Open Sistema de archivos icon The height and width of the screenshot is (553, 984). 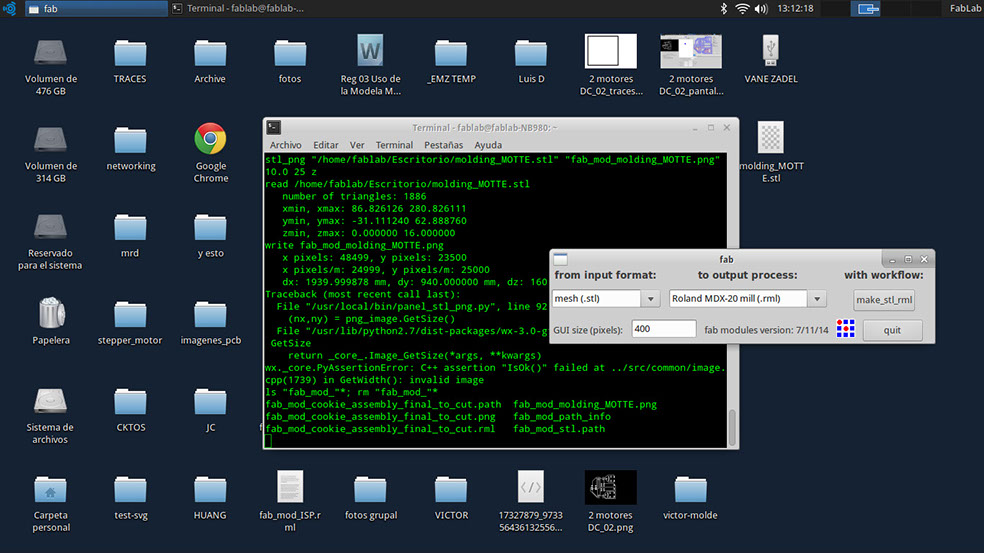[50, 400]
